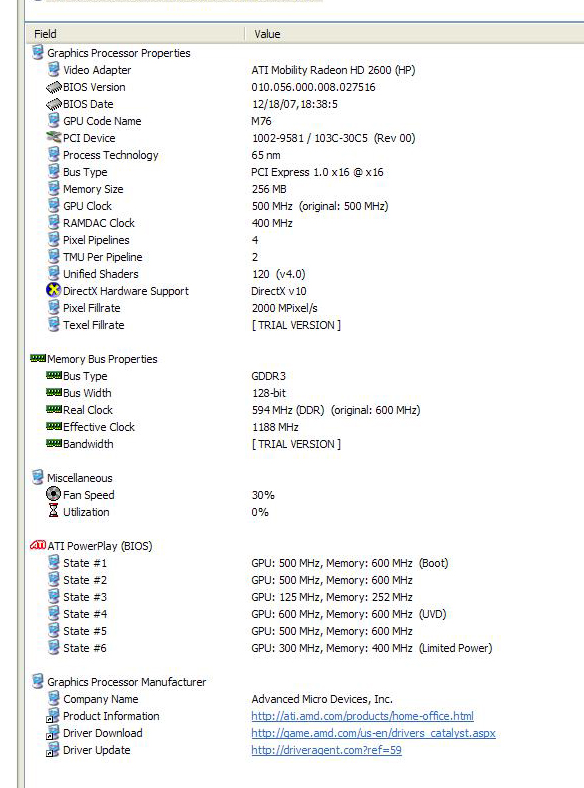Image resolution: width=584 pixels, height=788 pixels.
Task: Select the 0% utilization value
Action: [x=260, y=512]
